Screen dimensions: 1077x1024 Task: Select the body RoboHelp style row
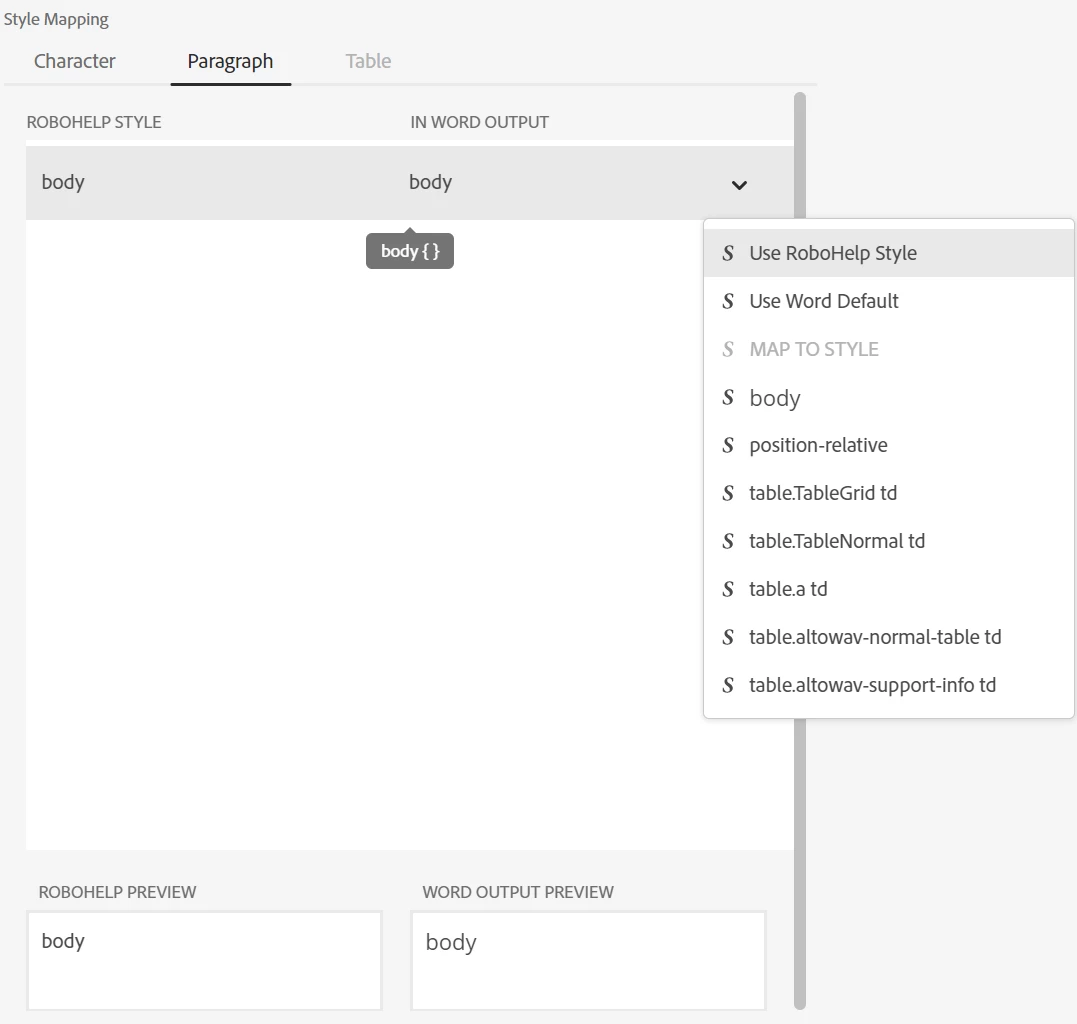pos(409,183)
